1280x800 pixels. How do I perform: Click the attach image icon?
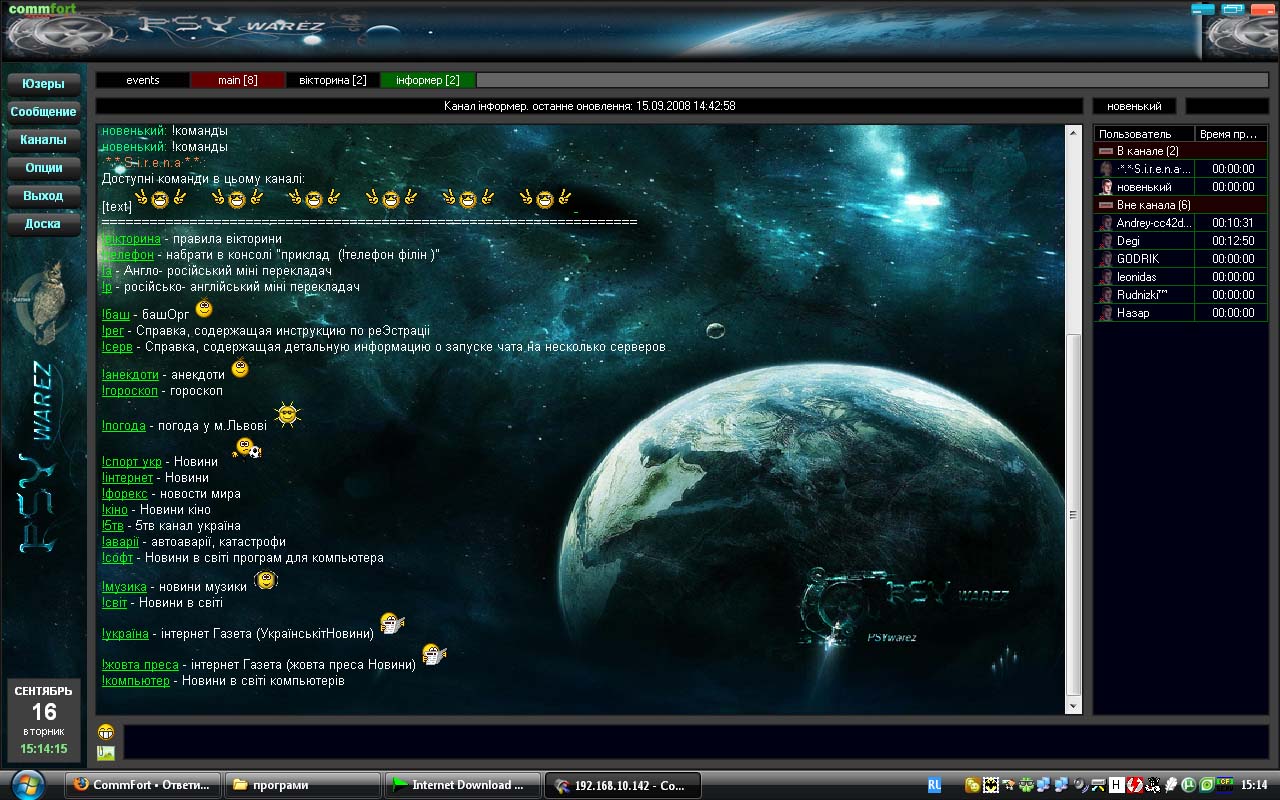coord(106,753)
